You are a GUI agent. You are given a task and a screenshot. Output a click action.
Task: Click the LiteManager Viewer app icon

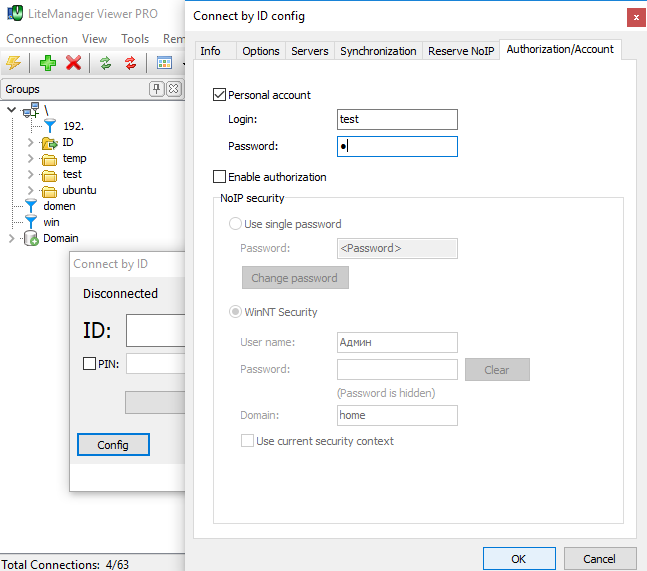pyautogui.click(x=15, y=13)
